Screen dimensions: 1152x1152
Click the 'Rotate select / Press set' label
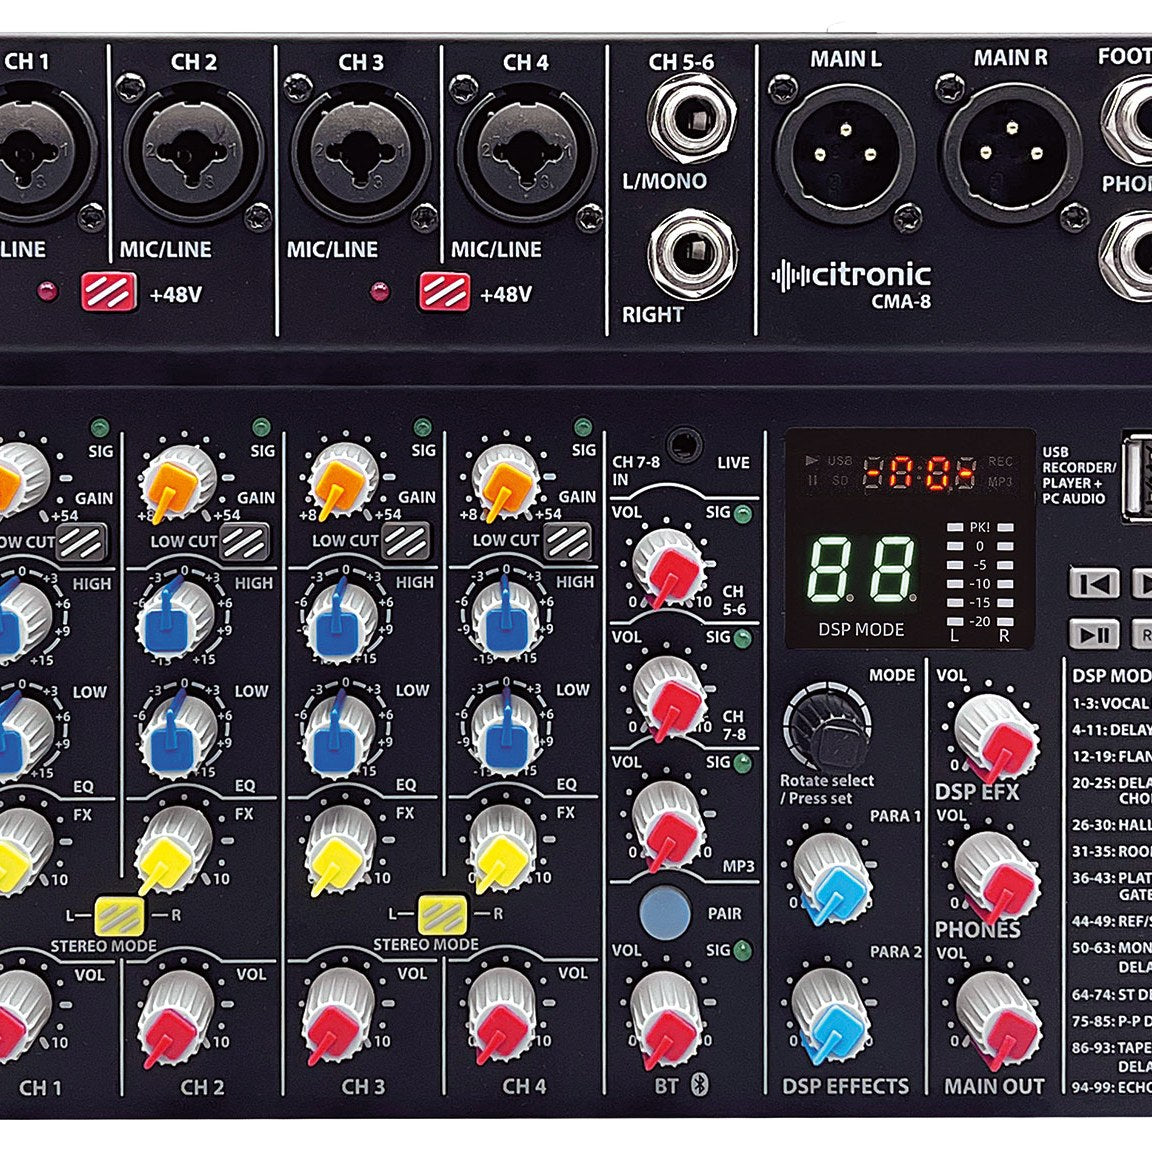[827, 789]
